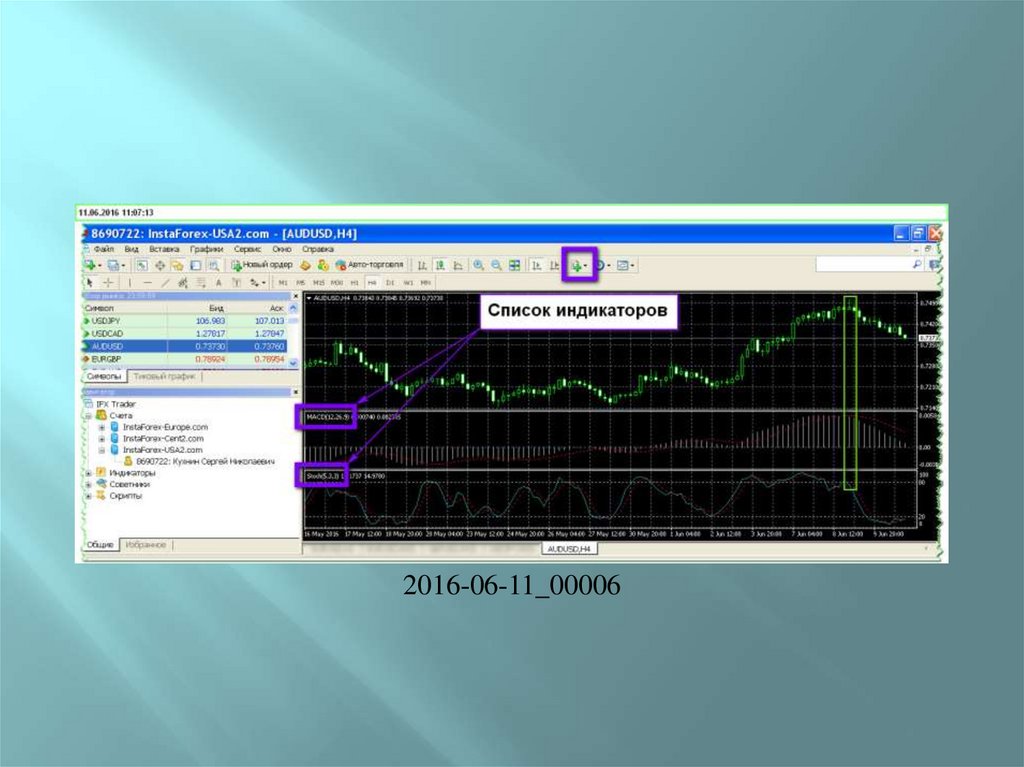This screenshot has width=1024, height=767.
Task: Select the text label 'A' tool
Action: pyautogui.click(x=217, y=283)
